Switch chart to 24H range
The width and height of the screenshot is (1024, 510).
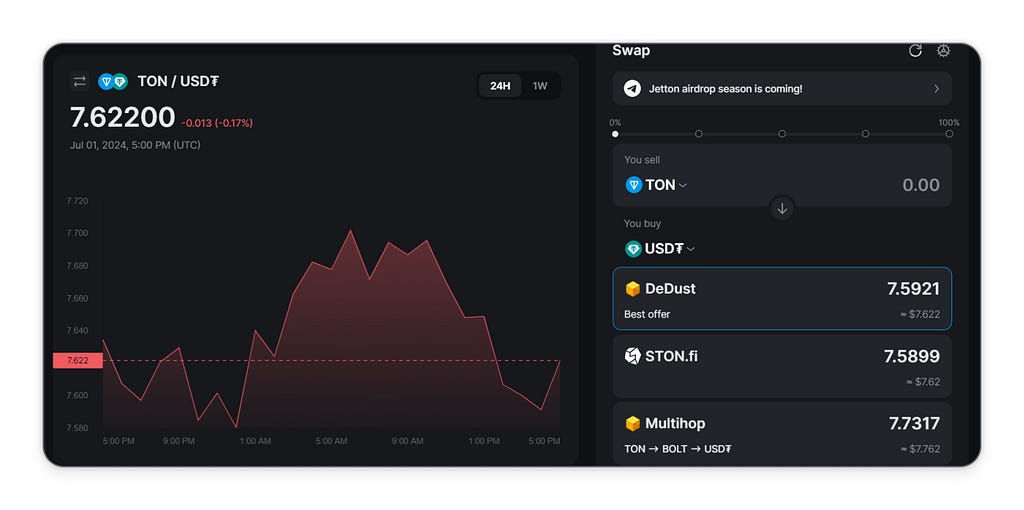point(500,86)
